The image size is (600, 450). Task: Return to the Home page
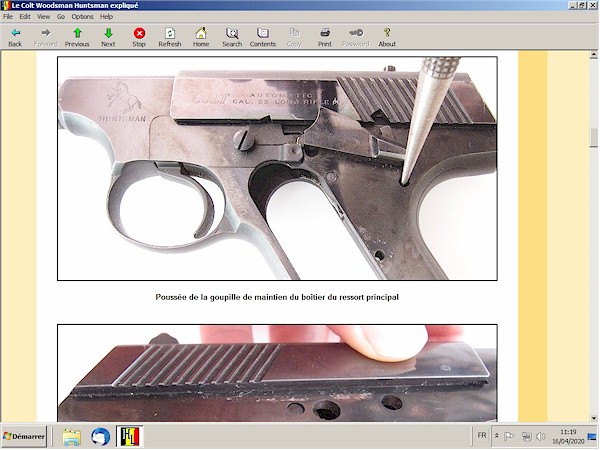201,37
